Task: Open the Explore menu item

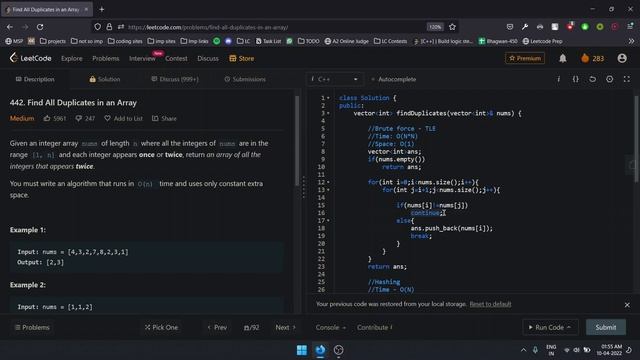Action: (72, 58)
